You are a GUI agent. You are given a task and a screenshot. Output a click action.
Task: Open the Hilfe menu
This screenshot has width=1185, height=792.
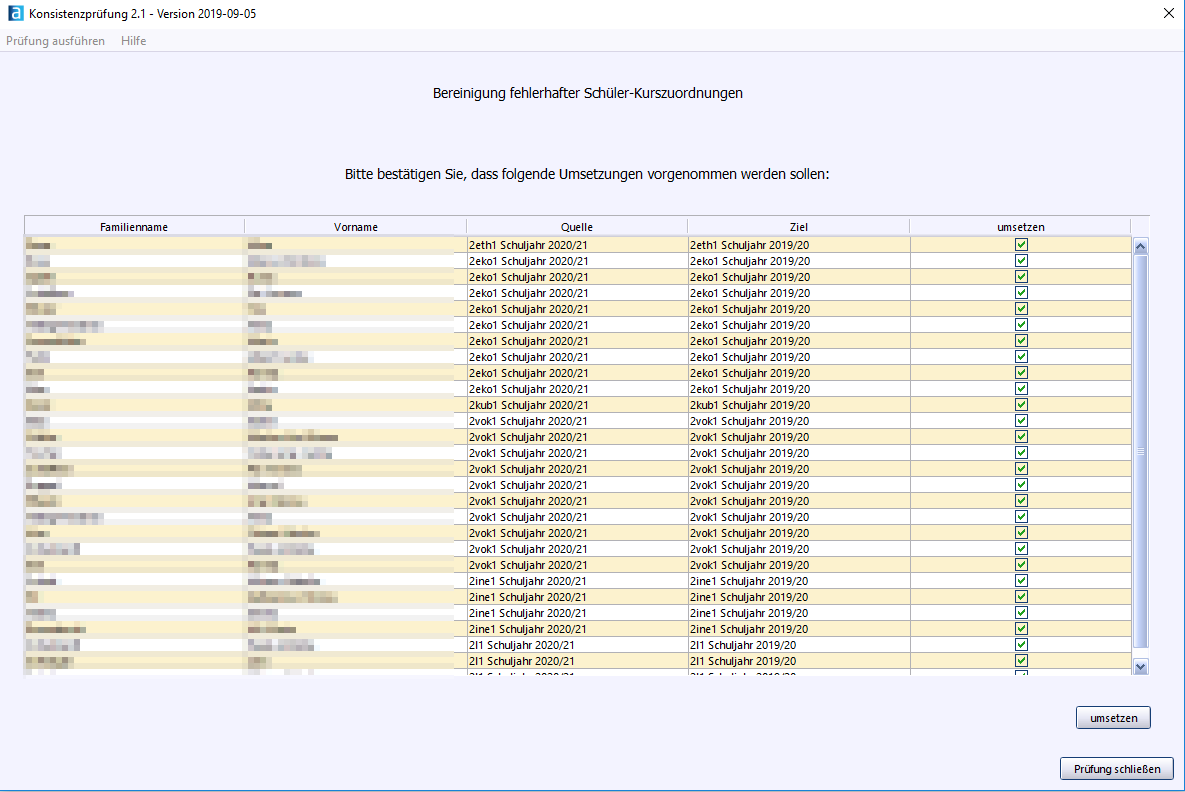134,41
